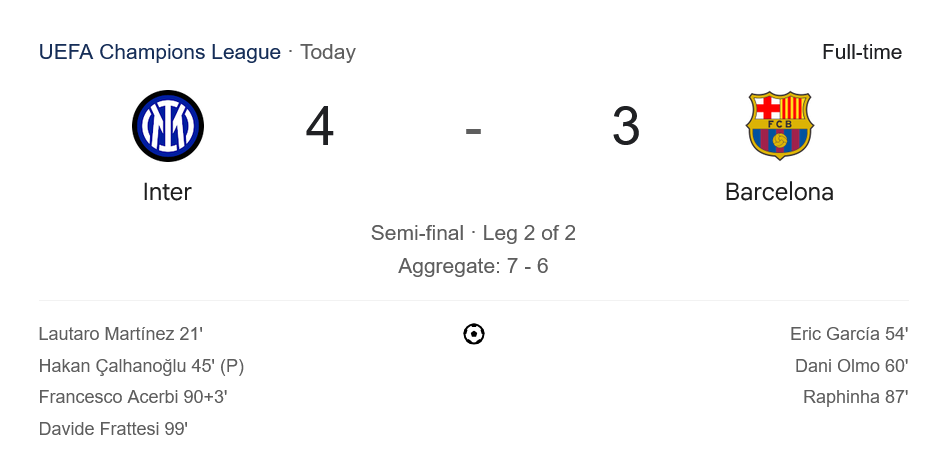948x459 pixels.
Task: Select Raphinha 87' goal entry
Action: pyautogui.click(x=855, y=397)
